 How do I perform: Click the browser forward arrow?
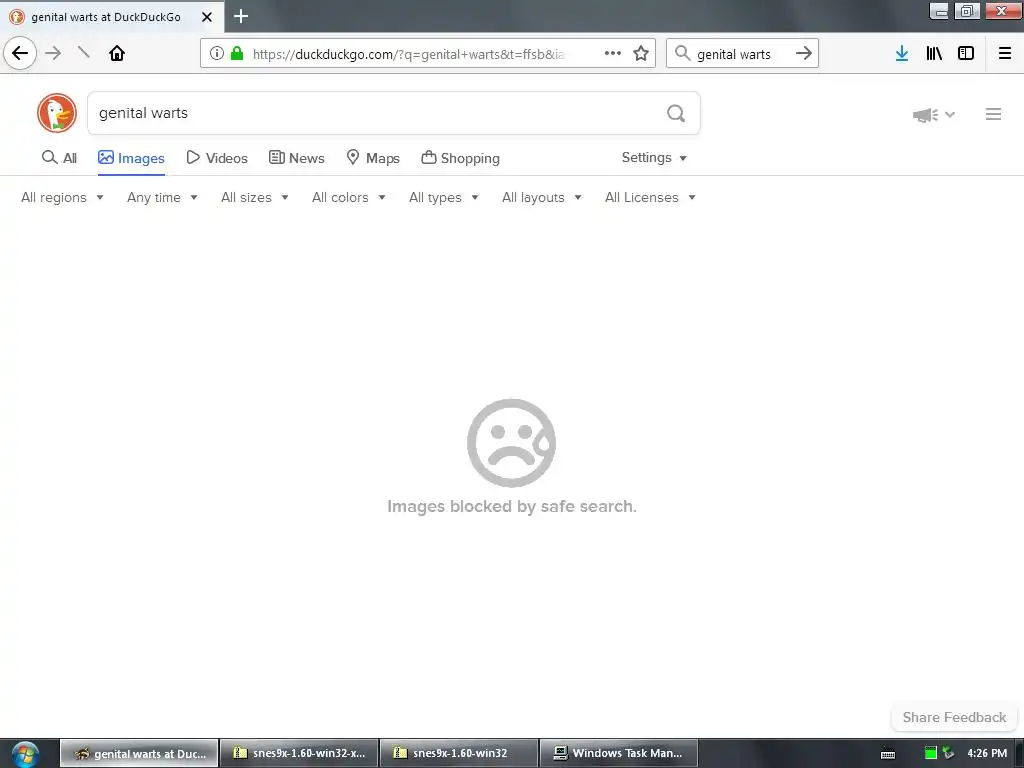click(53, 53)
